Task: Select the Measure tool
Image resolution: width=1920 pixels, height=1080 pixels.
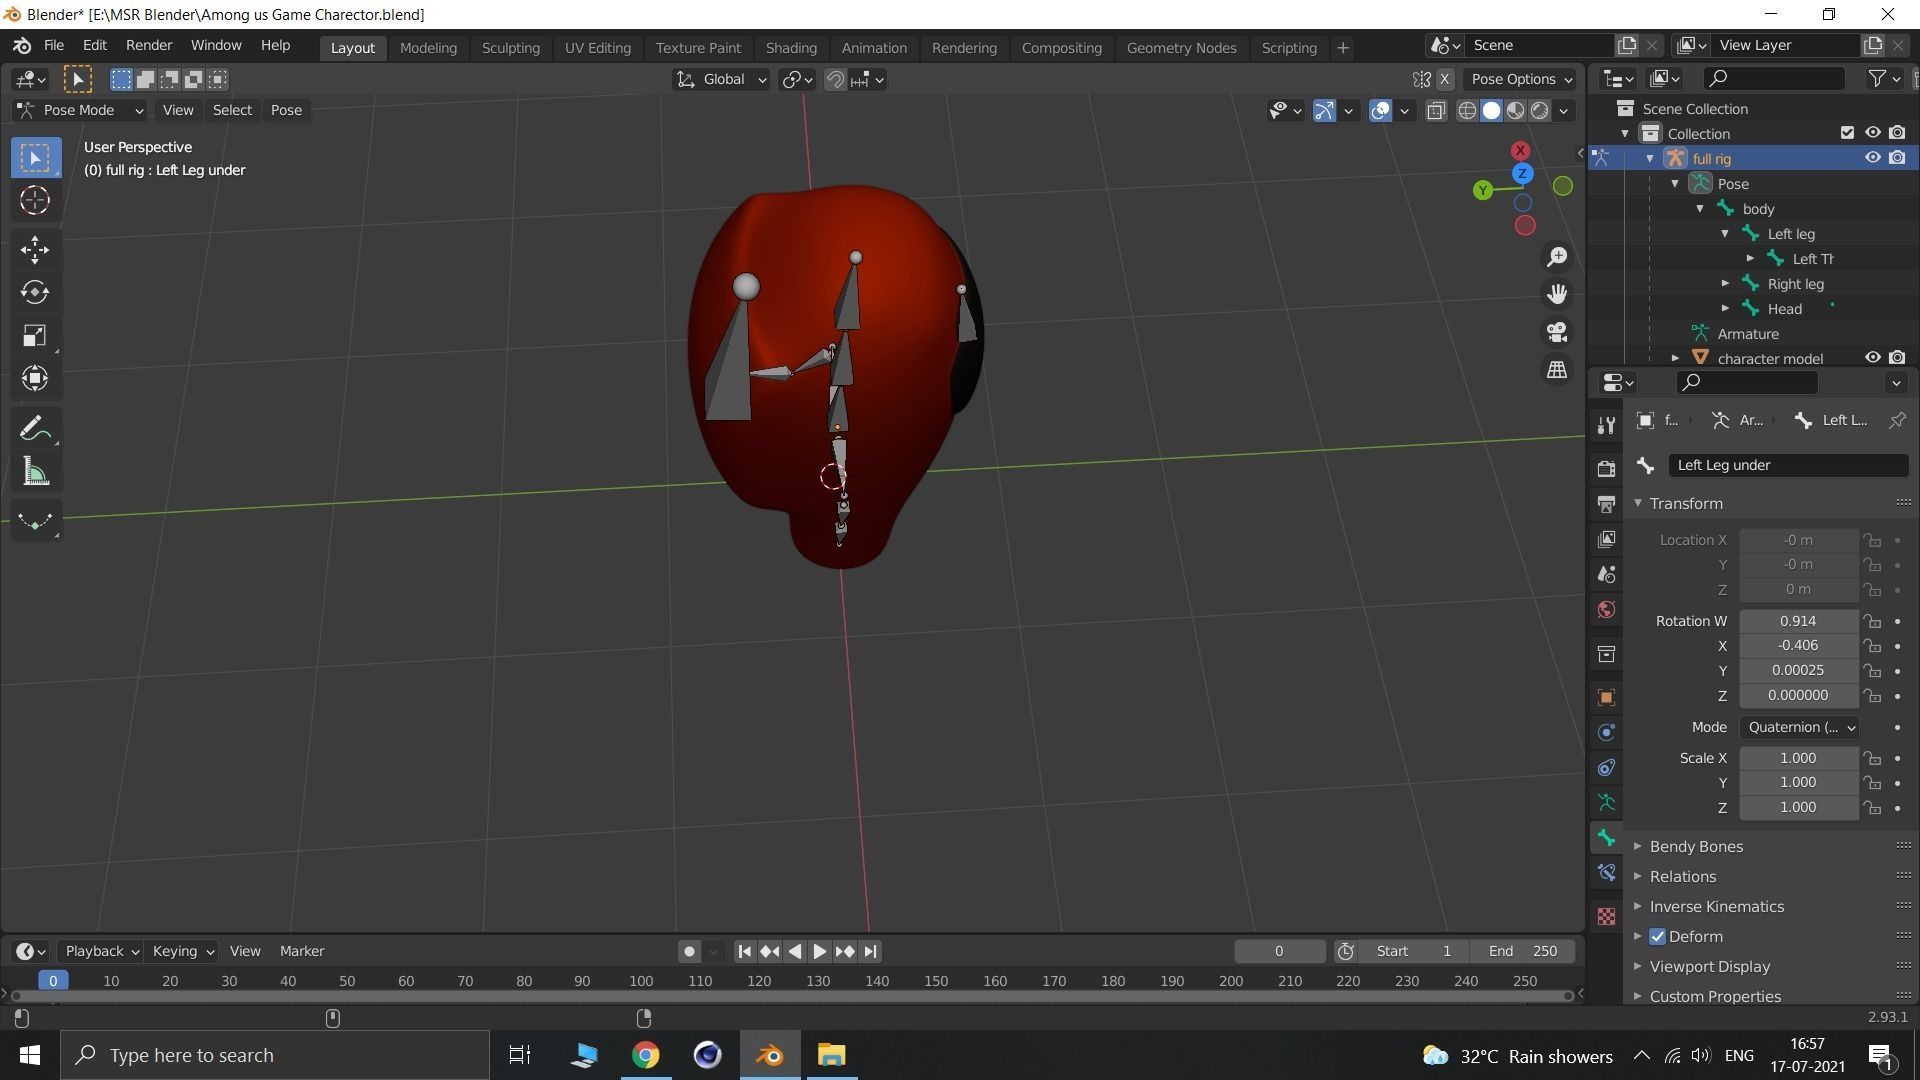Action: [35, 472]
